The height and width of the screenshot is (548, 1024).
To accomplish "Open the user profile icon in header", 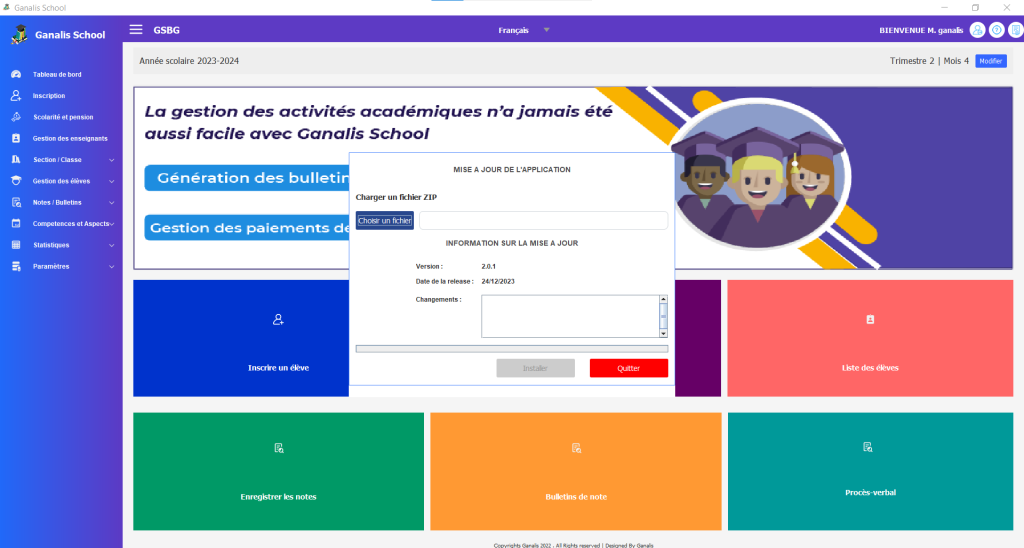I will (977, 30).
